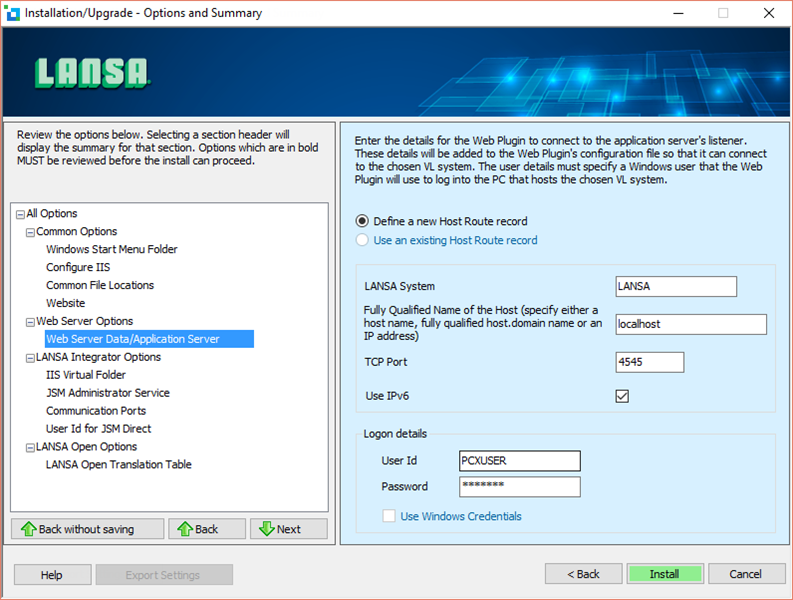
Task: Click the TCP Port field
Action: (x=650, y=362)
